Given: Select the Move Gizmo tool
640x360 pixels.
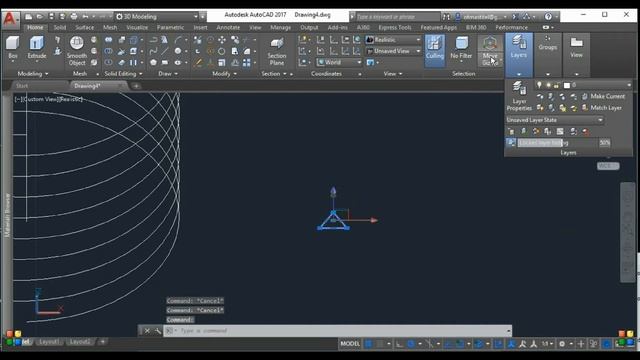Looking at the screenshot, I should point(490,51).
